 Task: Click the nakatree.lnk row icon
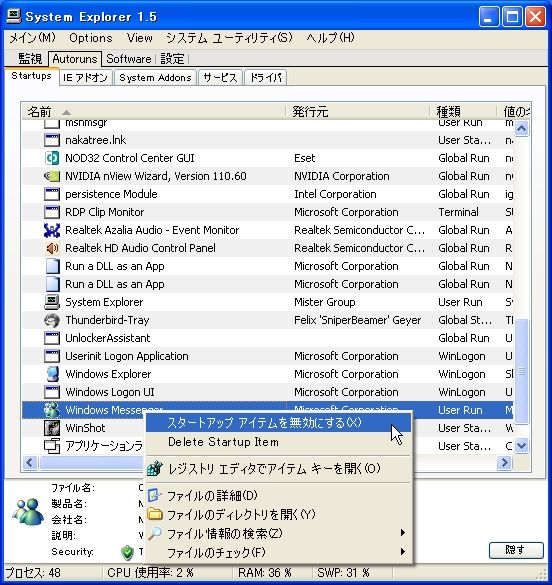point(52,140)
